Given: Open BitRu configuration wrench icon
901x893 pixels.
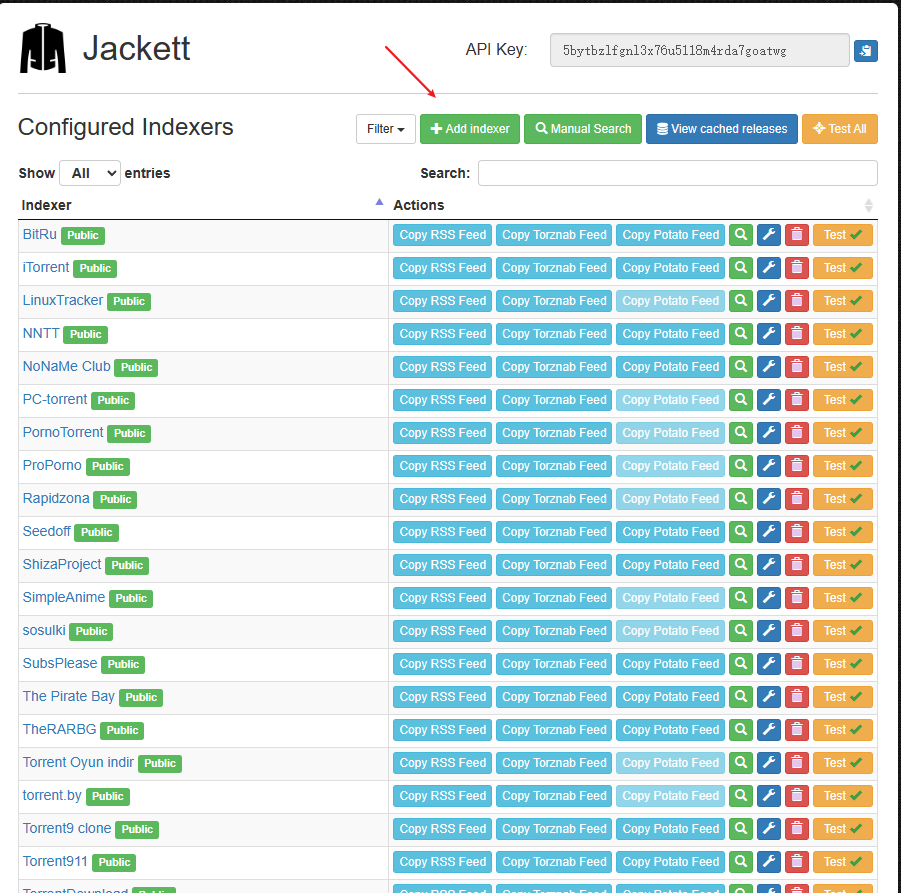Looking at the screenshot, I should point(769,235).
